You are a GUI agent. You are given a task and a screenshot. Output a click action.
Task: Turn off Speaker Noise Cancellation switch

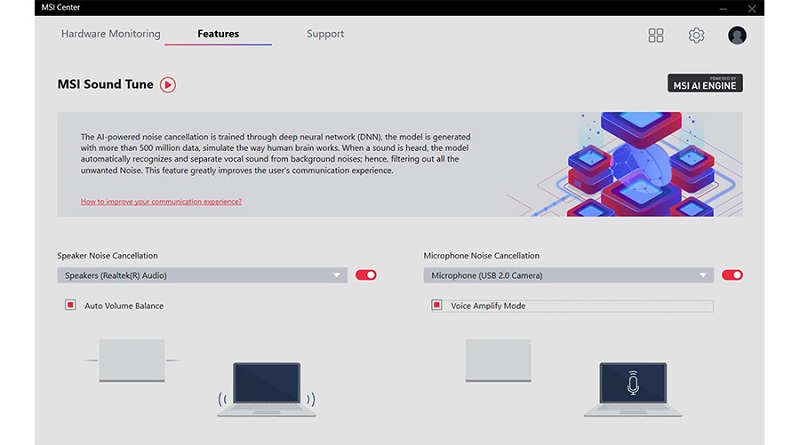(366, 275)
